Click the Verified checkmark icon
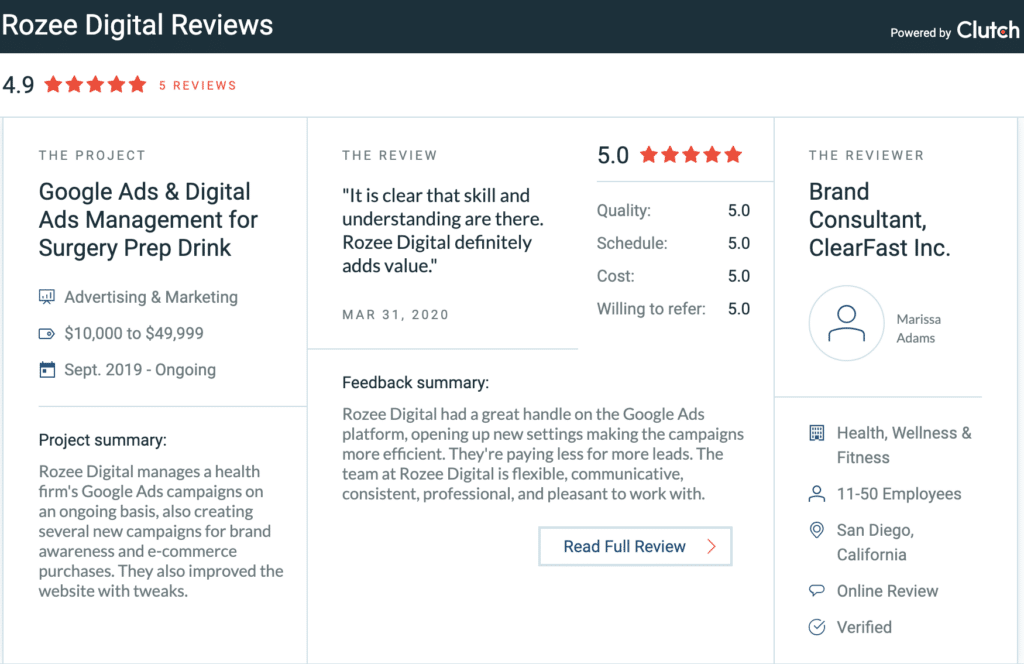The image size is (1024, 664). pos(817,627)
